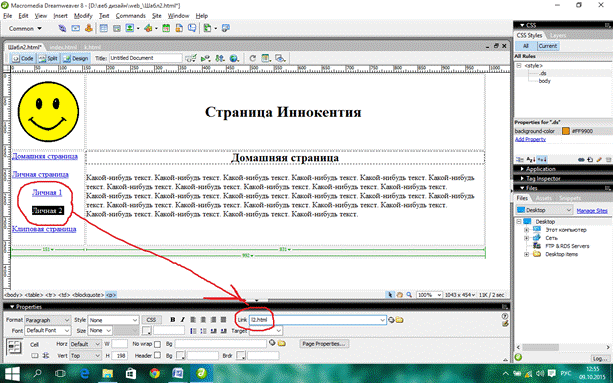Click the Date insert icon

pos(166,28)
